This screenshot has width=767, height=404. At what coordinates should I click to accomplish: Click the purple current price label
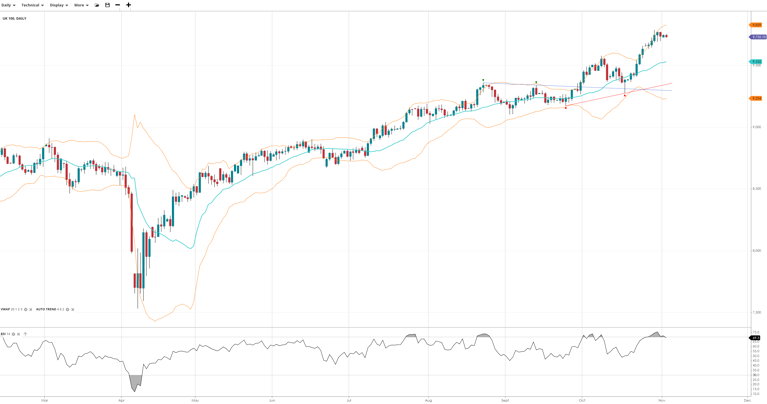758,37
